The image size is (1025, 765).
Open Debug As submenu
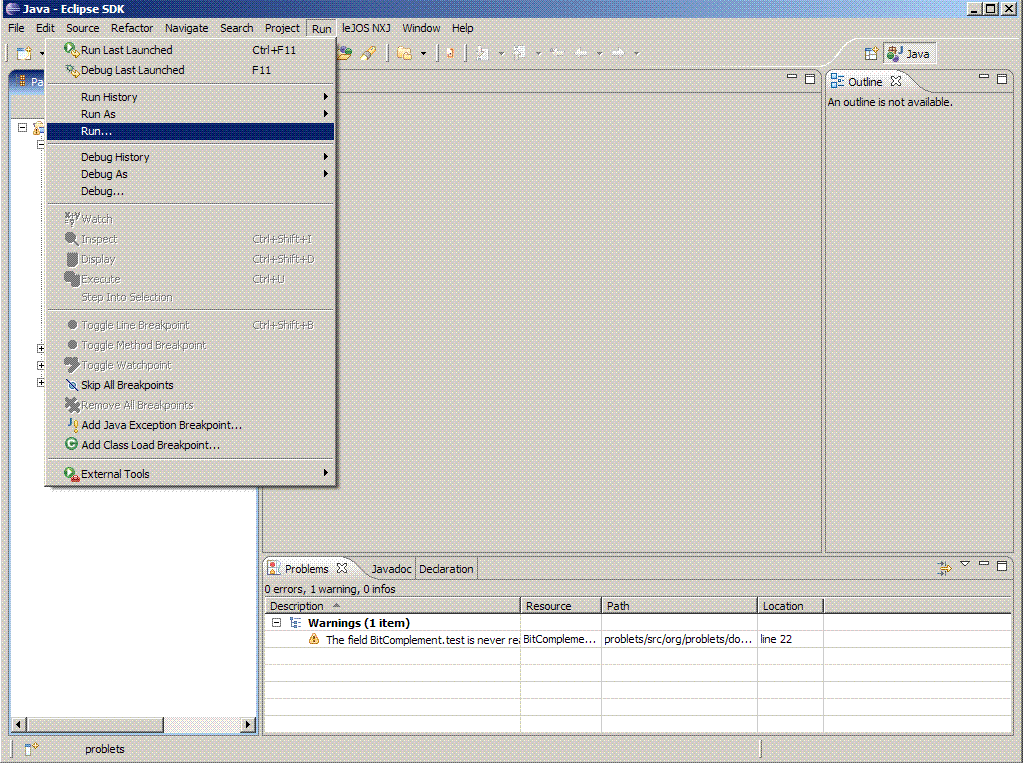(190, 174)
